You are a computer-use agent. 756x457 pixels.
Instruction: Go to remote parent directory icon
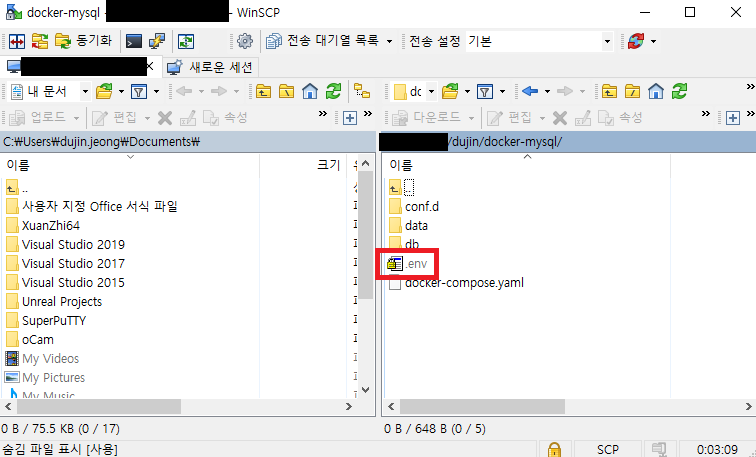tap(609, 91)
